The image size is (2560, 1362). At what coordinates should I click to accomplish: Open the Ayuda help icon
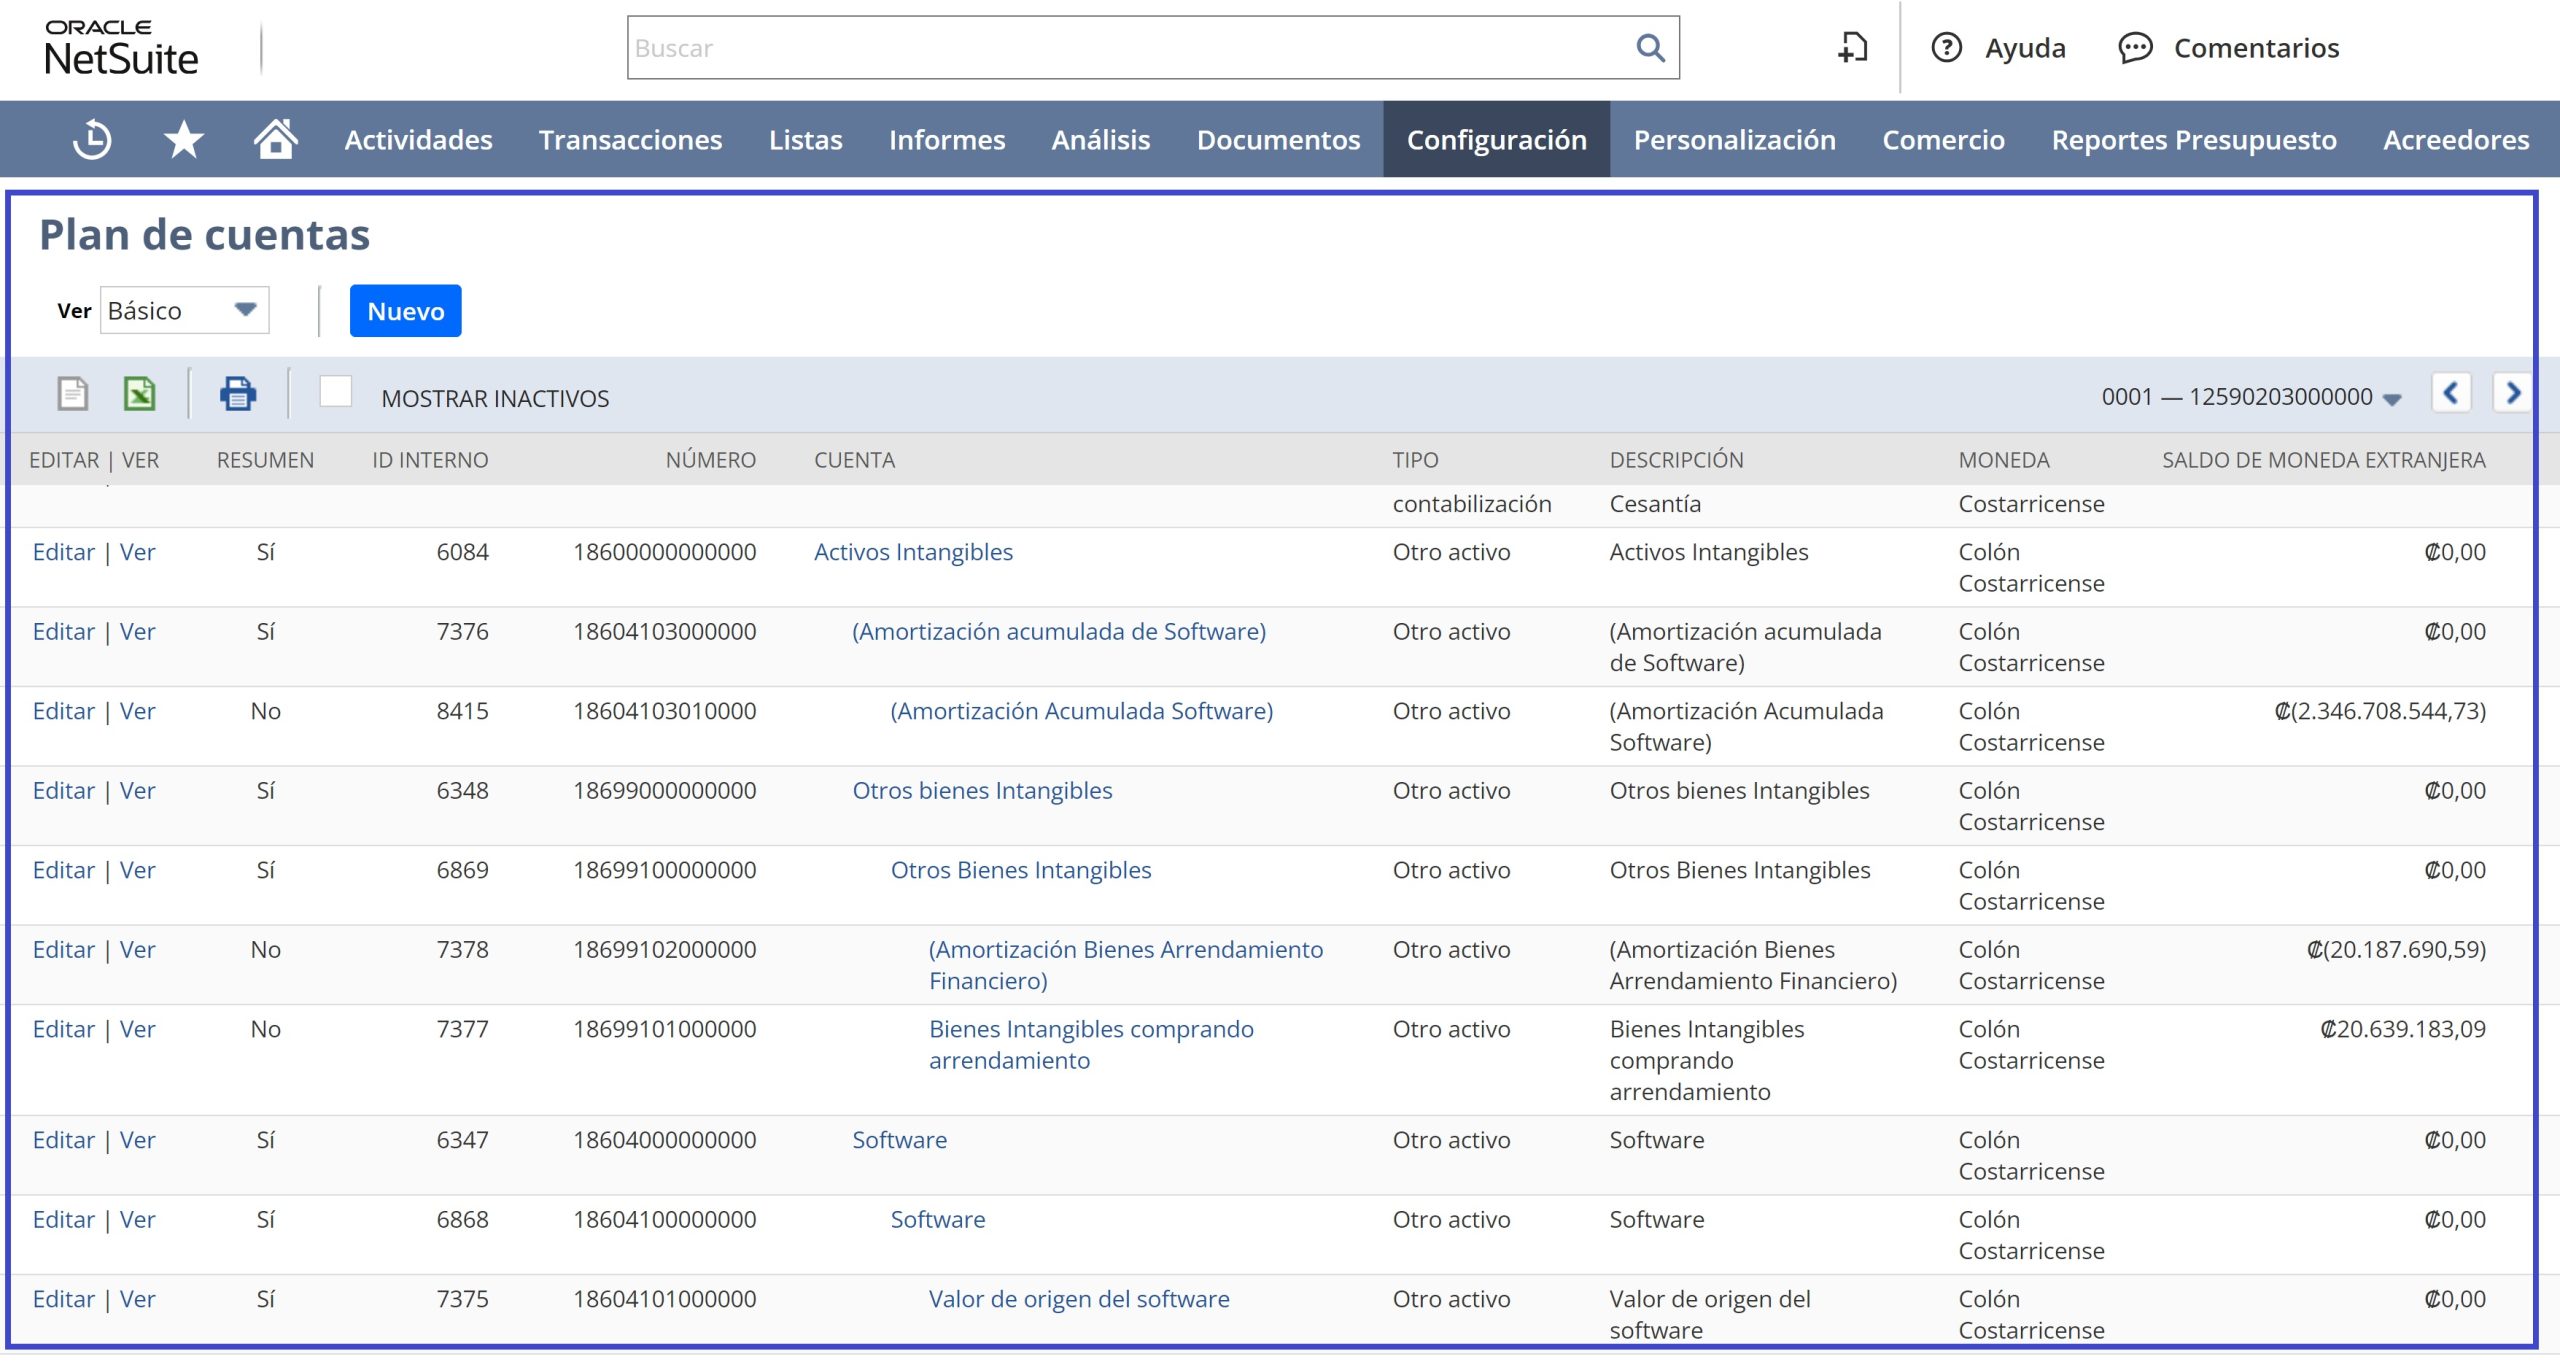[x=1946, y=48]
